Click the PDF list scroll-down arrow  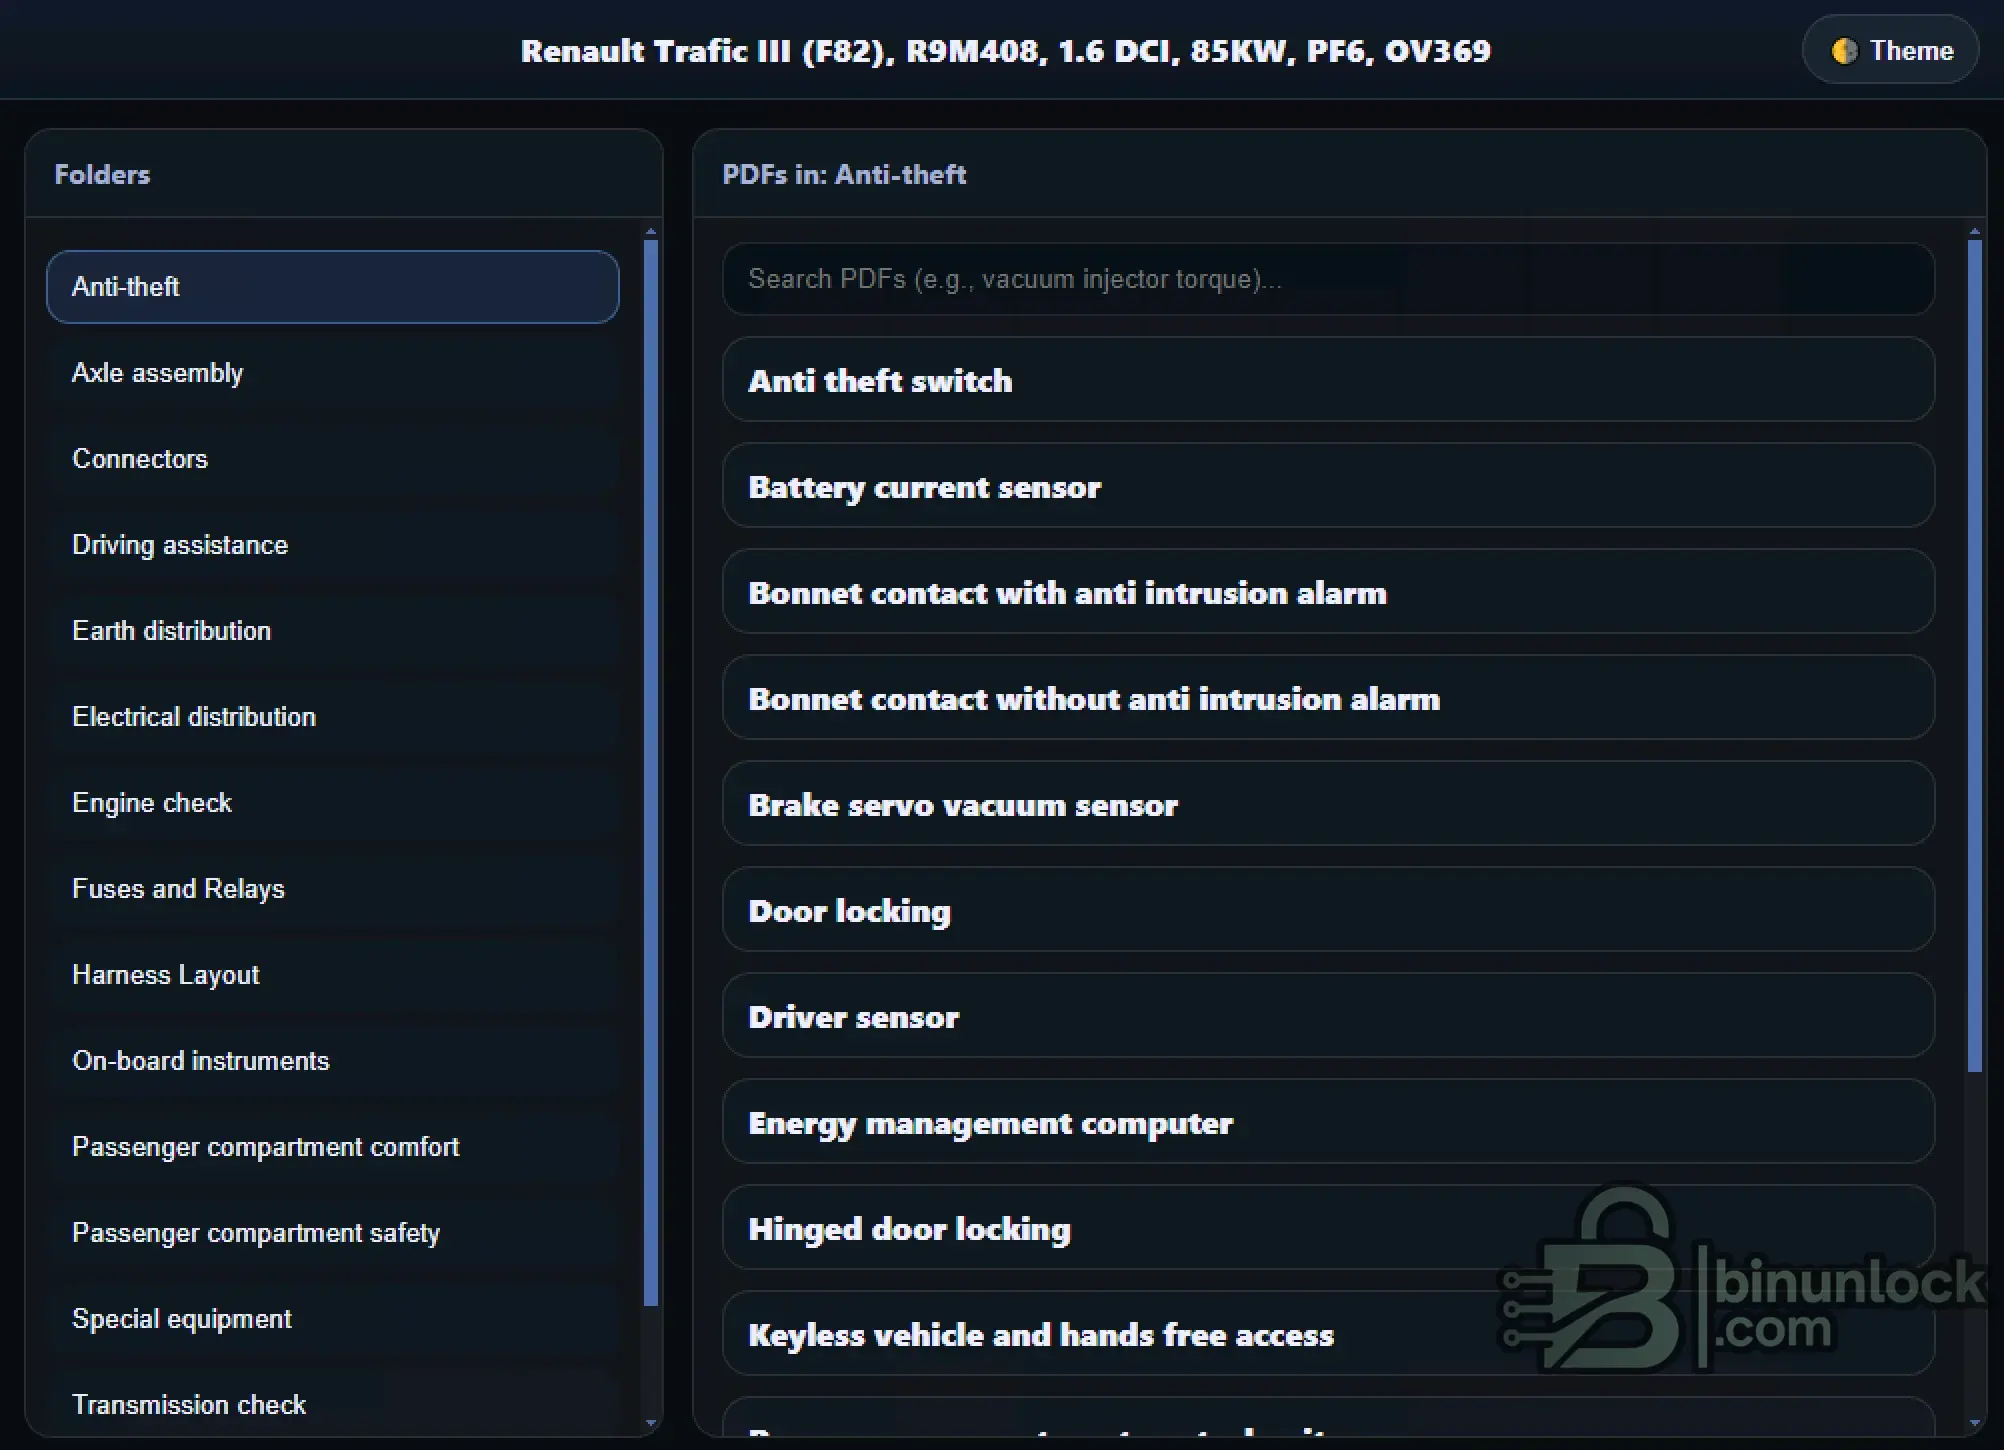1974,1423
